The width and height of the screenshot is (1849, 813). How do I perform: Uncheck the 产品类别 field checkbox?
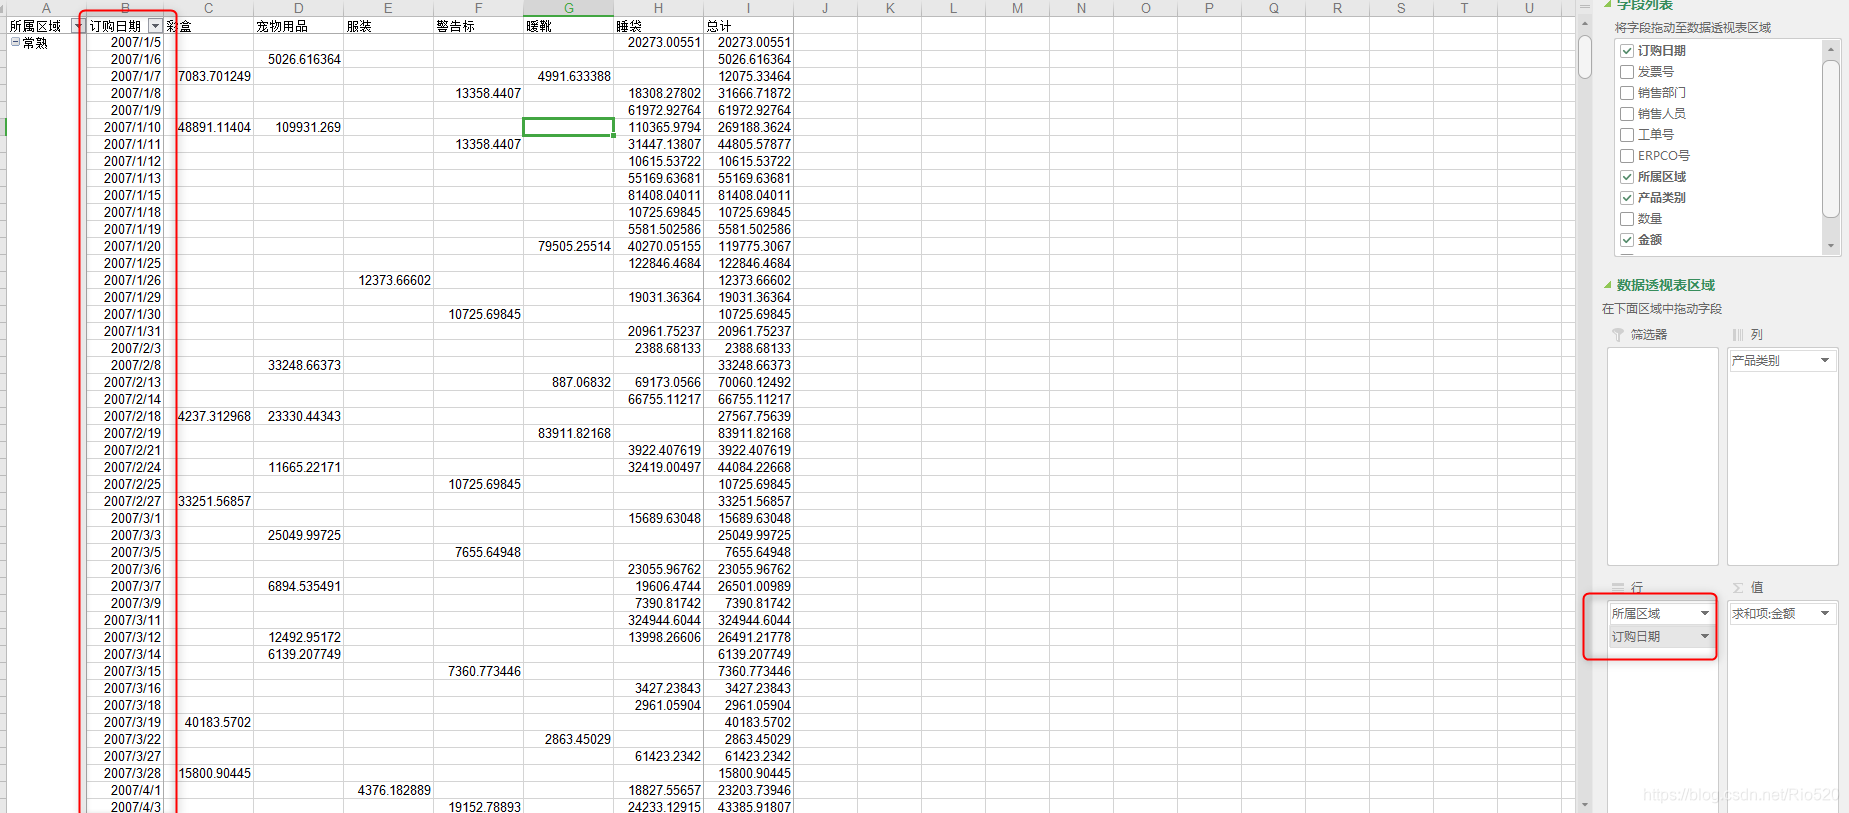pos(1627,198)
